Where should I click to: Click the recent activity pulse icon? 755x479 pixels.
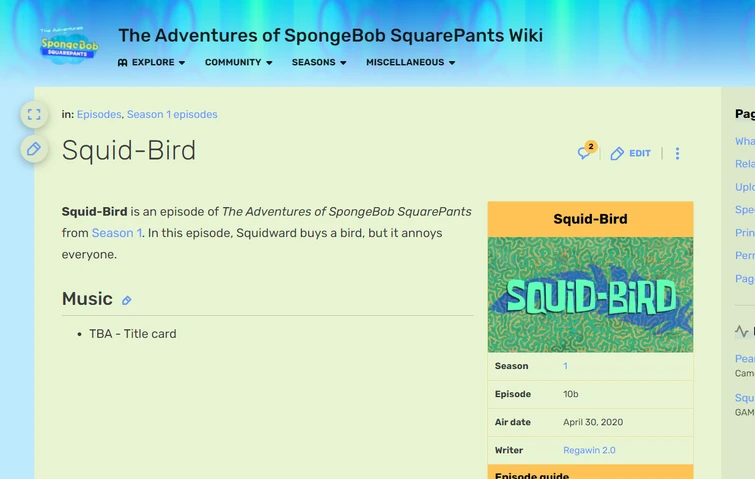click(x=741, y=331)
